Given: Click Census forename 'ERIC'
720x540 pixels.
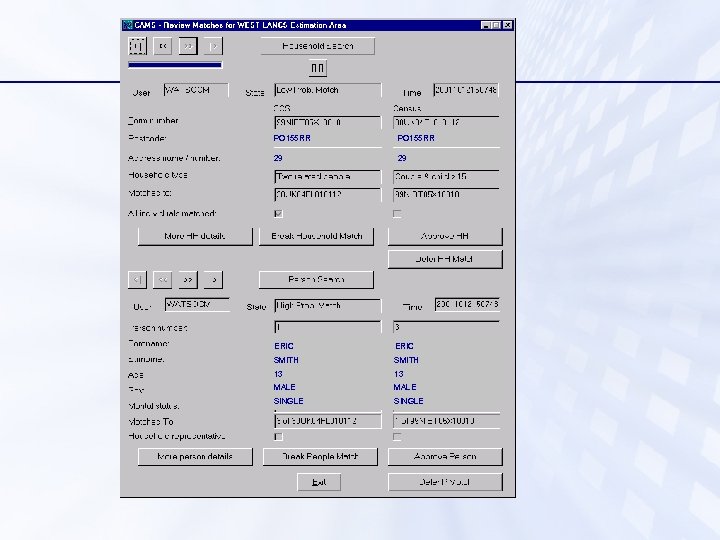Looking at the screenshot, I should (x=405, y=346).
